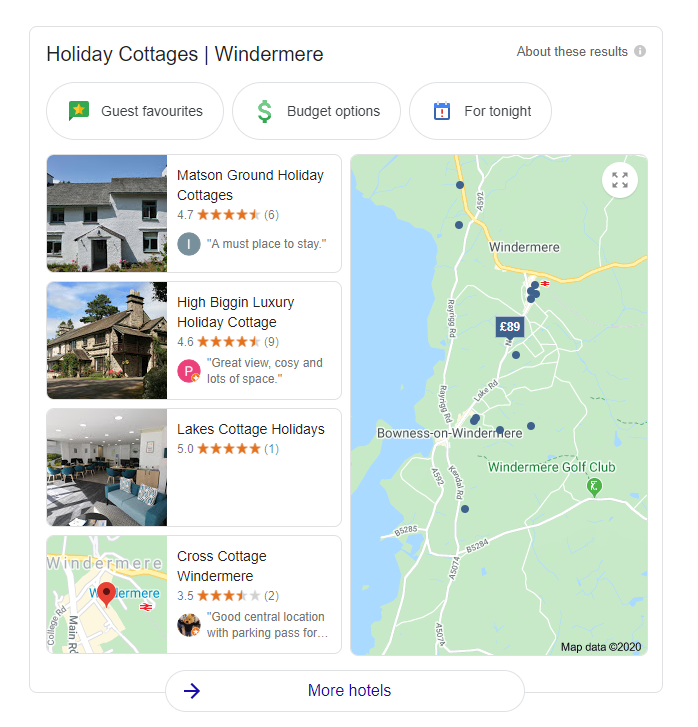Open Cross Cottage Windermere listing
The image size is (698, 727).
194,594
